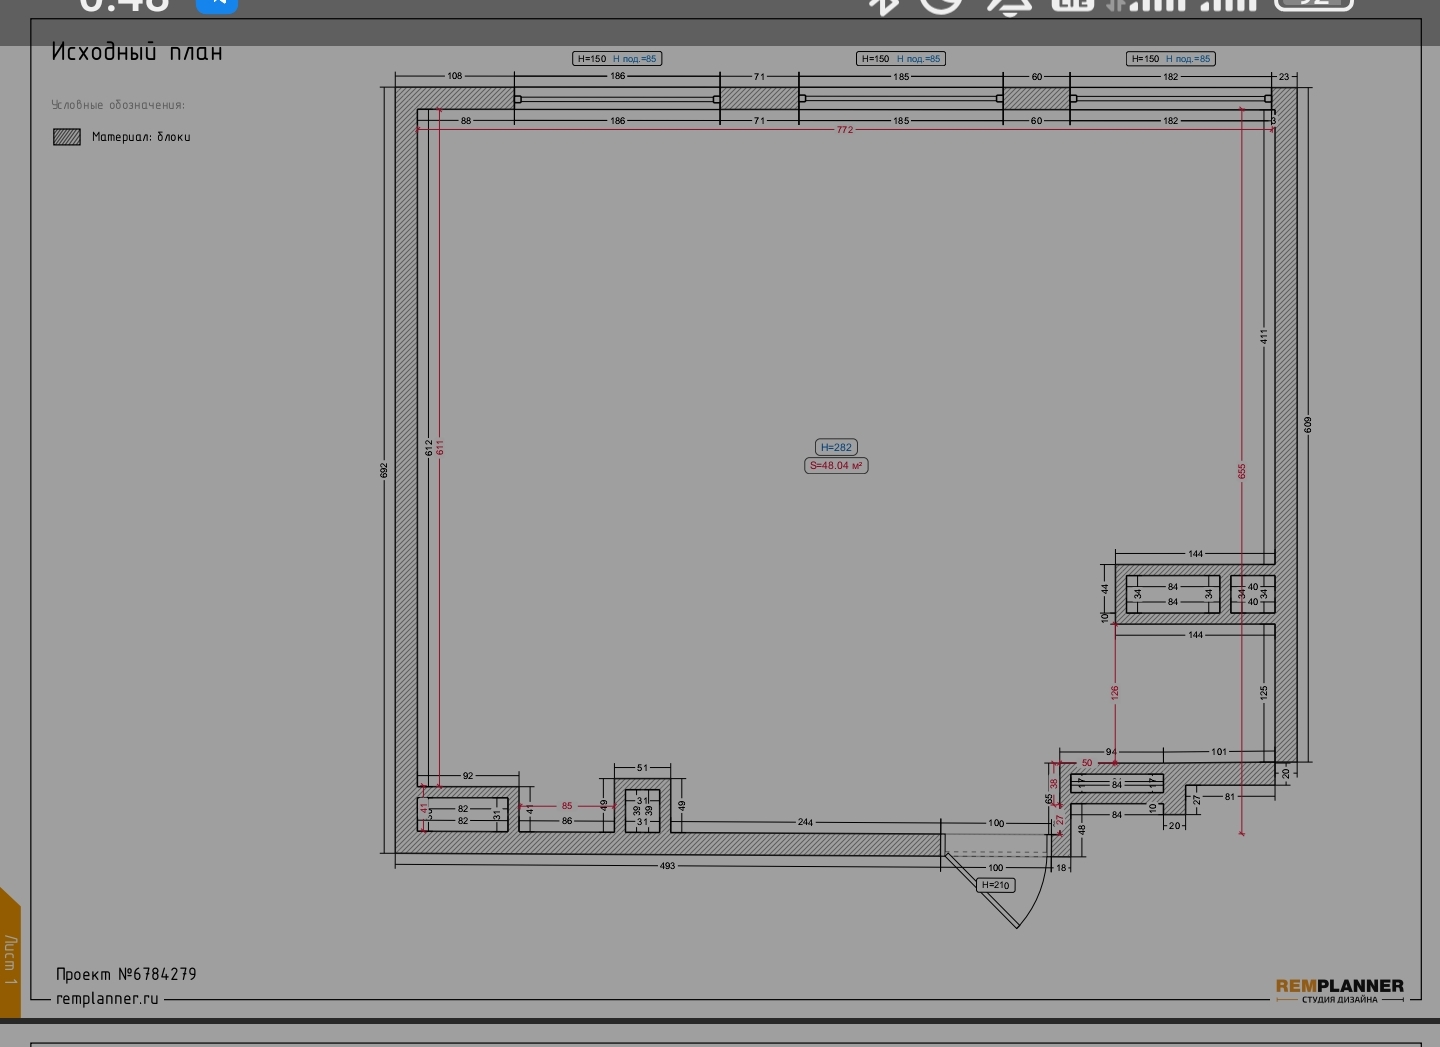Click the 'Условные обозначения' legend heading

118,105
